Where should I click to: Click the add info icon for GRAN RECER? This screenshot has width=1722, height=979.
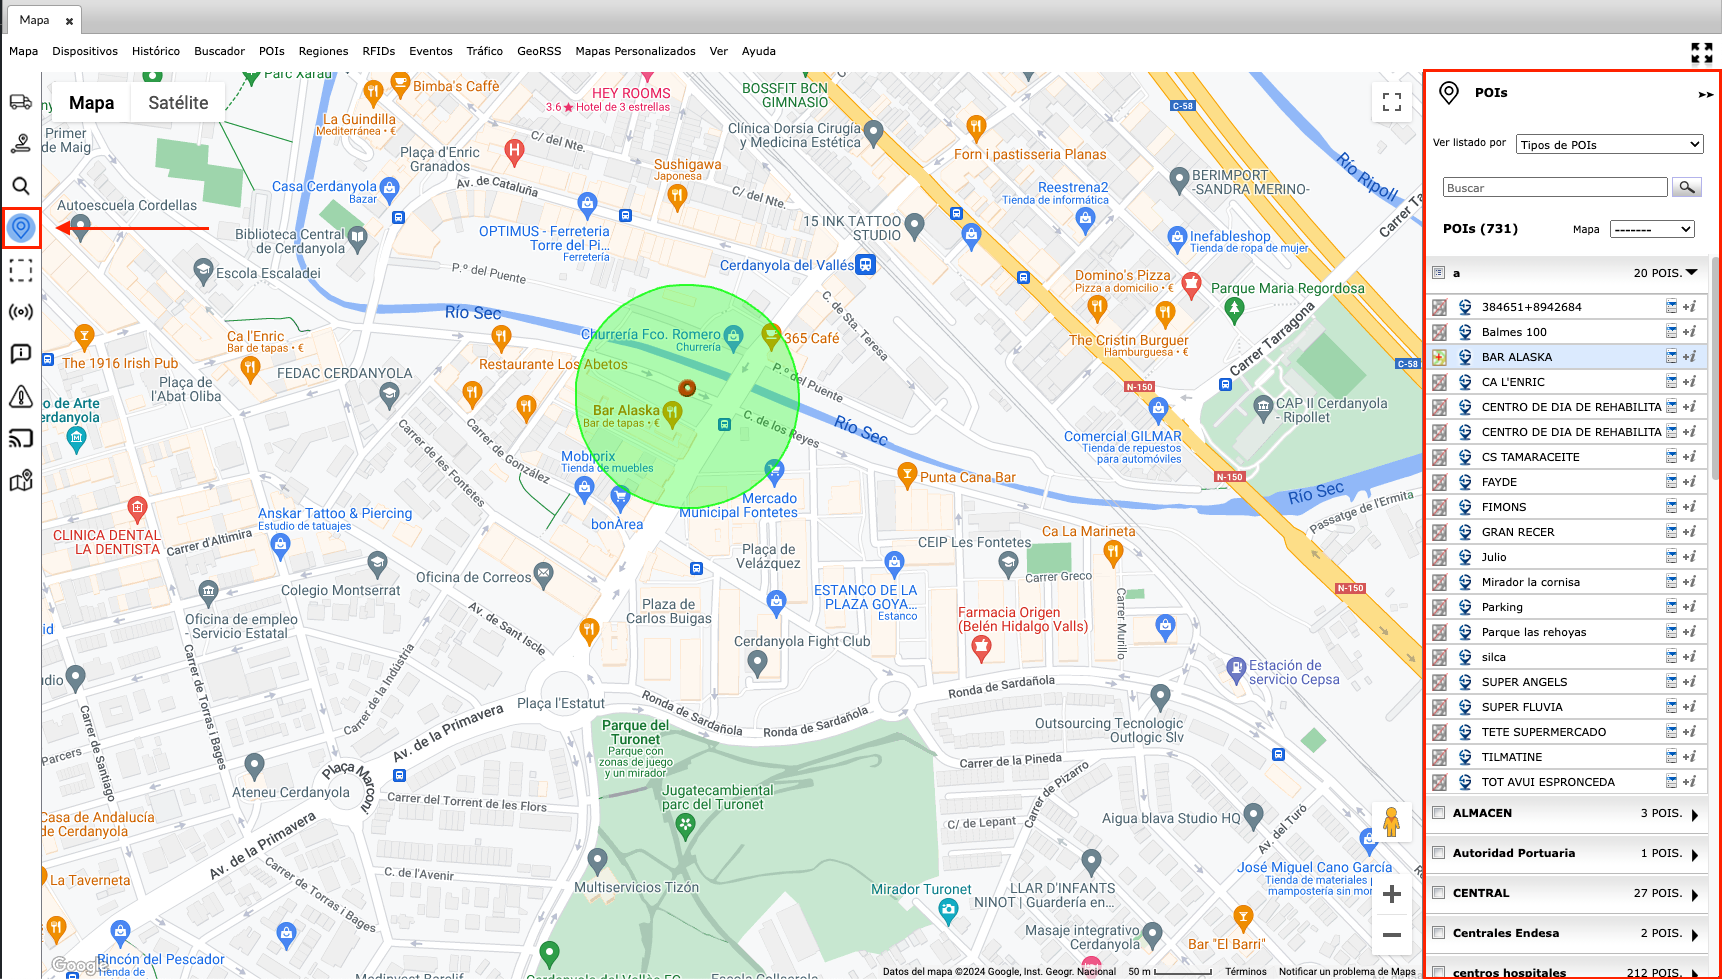coord(1689,532)
